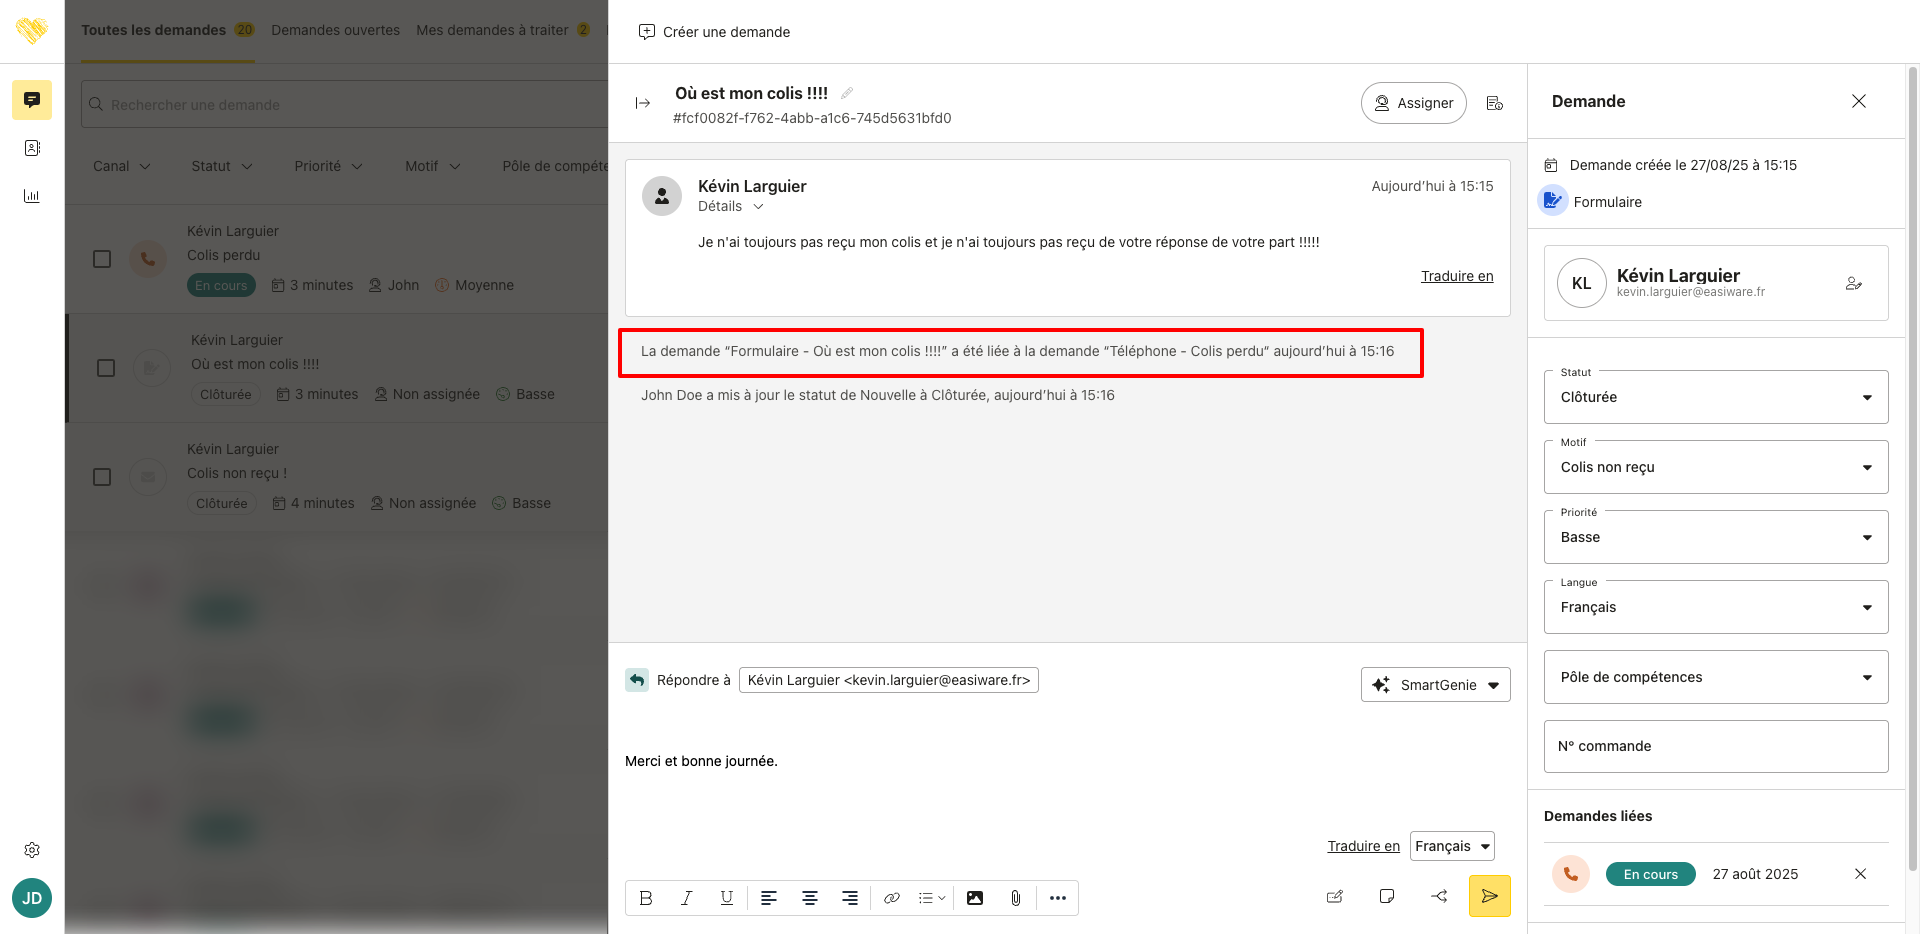The image size is (1920, 934).
Task: Collapse the request panel arrow icon
Action: pos(643,103)
